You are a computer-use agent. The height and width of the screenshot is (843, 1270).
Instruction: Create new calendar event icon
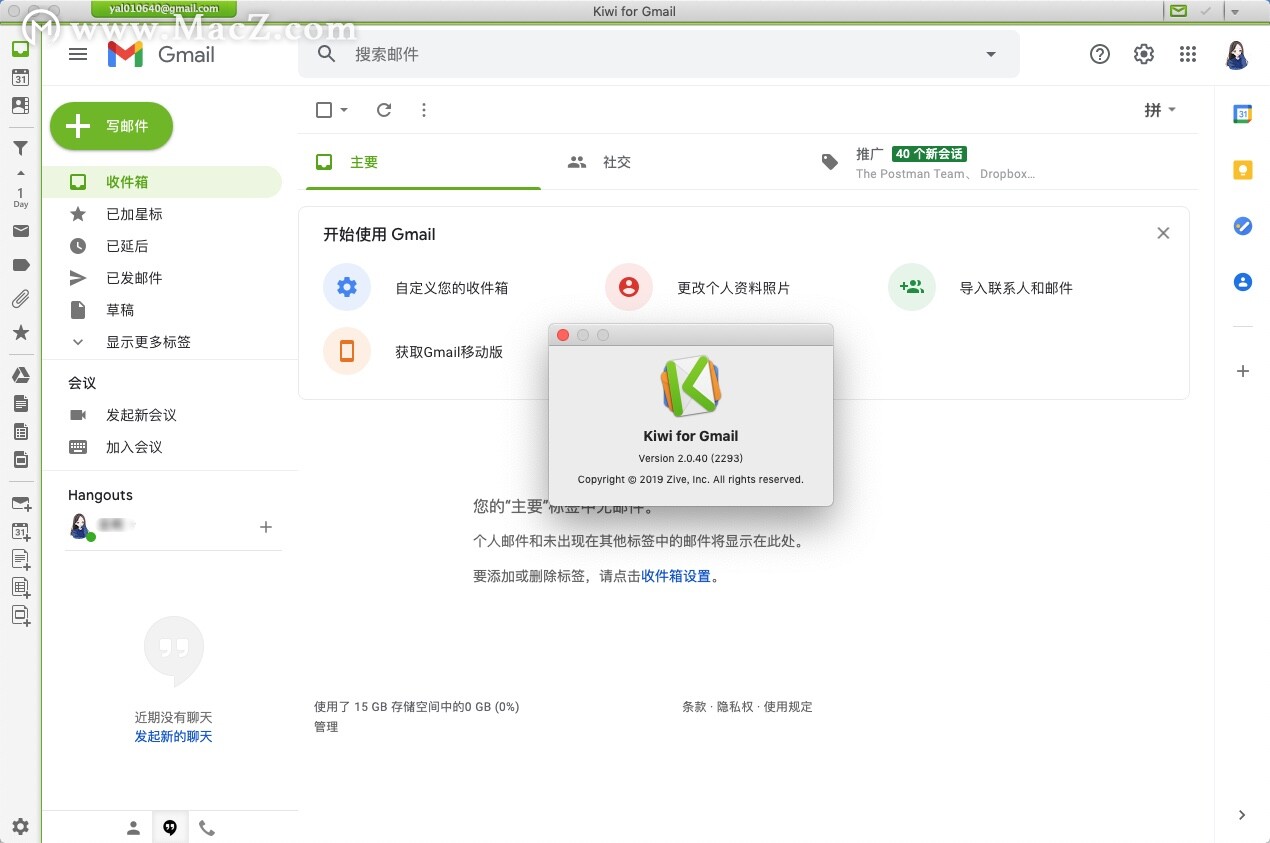(x=21, y=532)
